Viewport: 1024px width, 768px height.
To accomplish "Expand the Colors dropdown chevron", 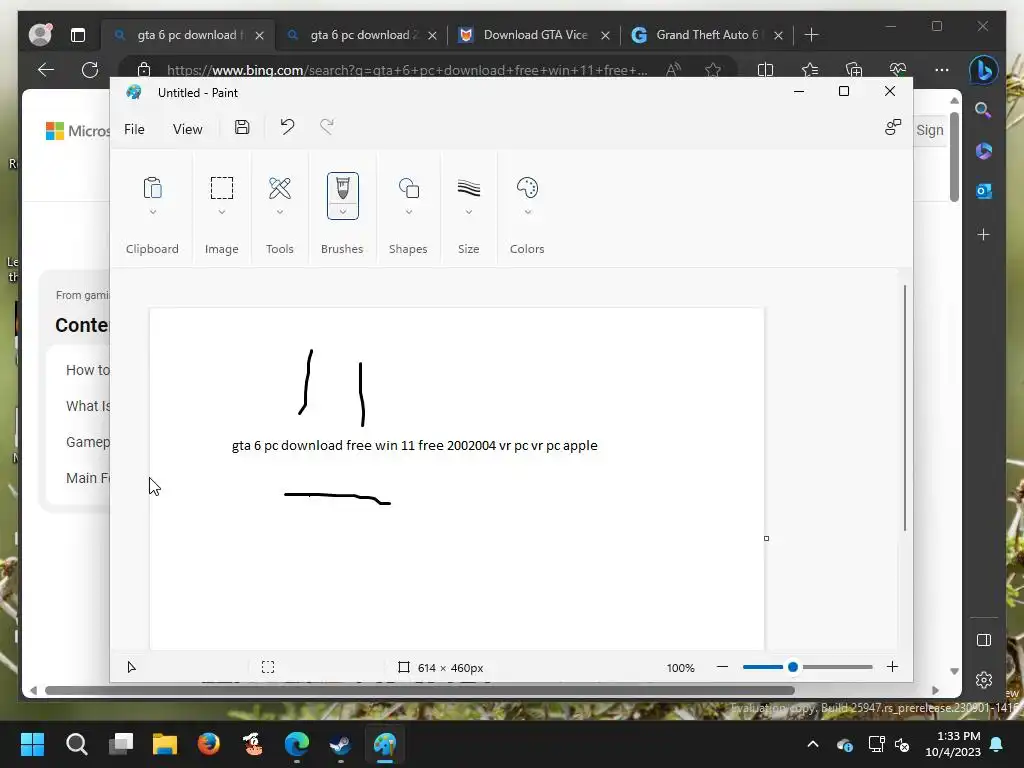I will (x=528, y=212).
